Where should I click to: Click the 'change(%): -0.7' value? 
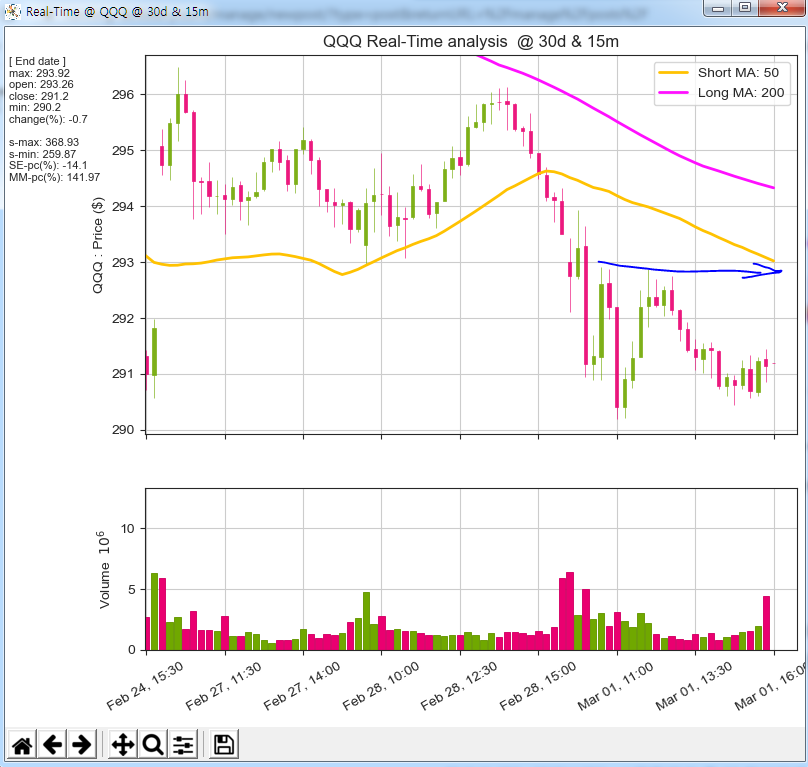[x=48, y=120]
